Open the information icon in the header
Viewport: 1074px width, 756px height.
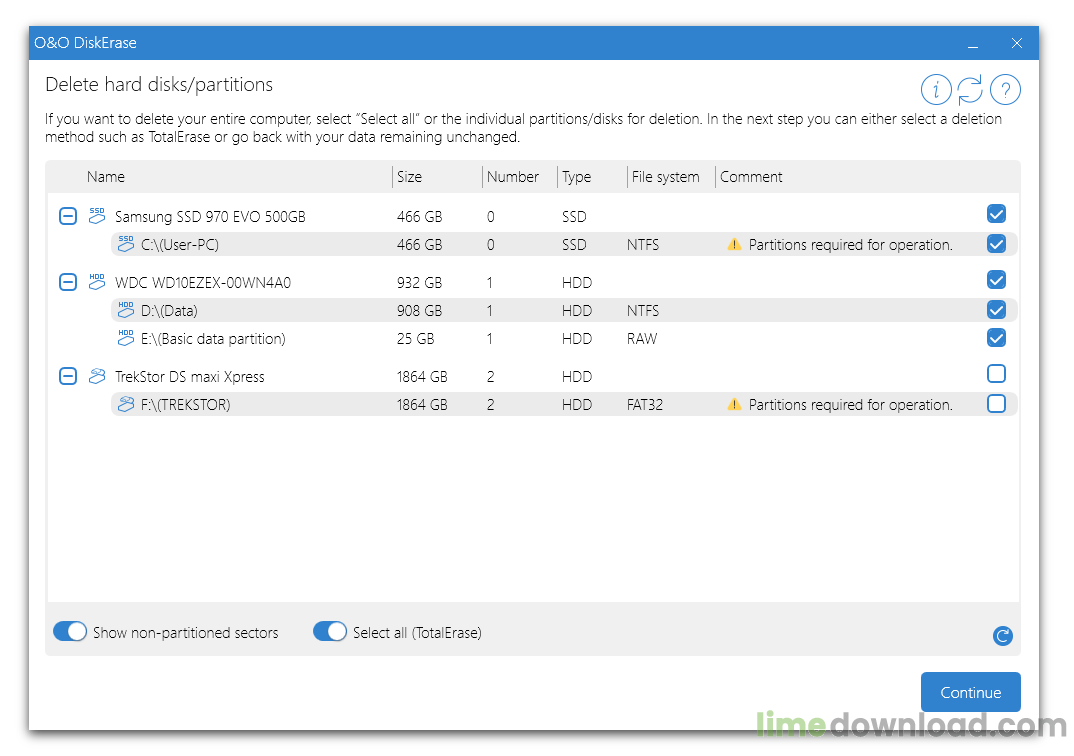[x=936, y=89]
